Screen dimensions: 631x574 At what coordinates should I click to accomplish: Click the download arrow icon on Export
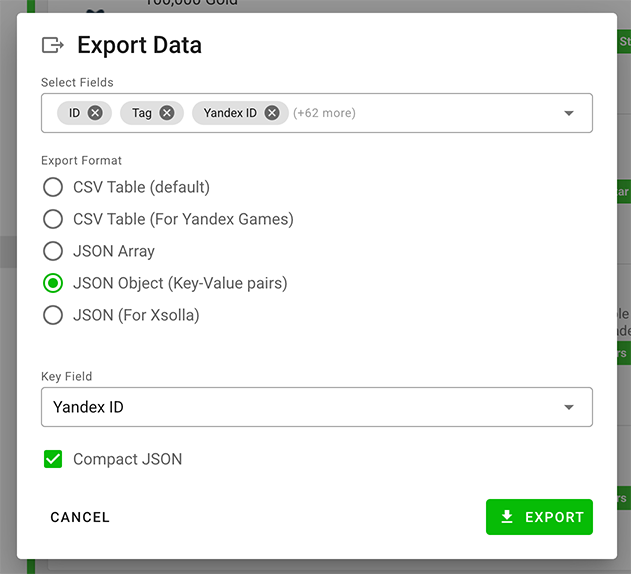pyautogui.click(x=507, y=517)
